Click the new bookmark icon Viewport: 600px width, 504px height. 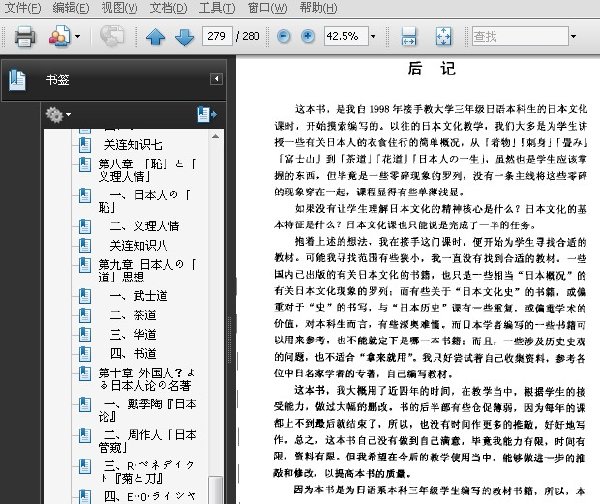[x=207, y=114]
